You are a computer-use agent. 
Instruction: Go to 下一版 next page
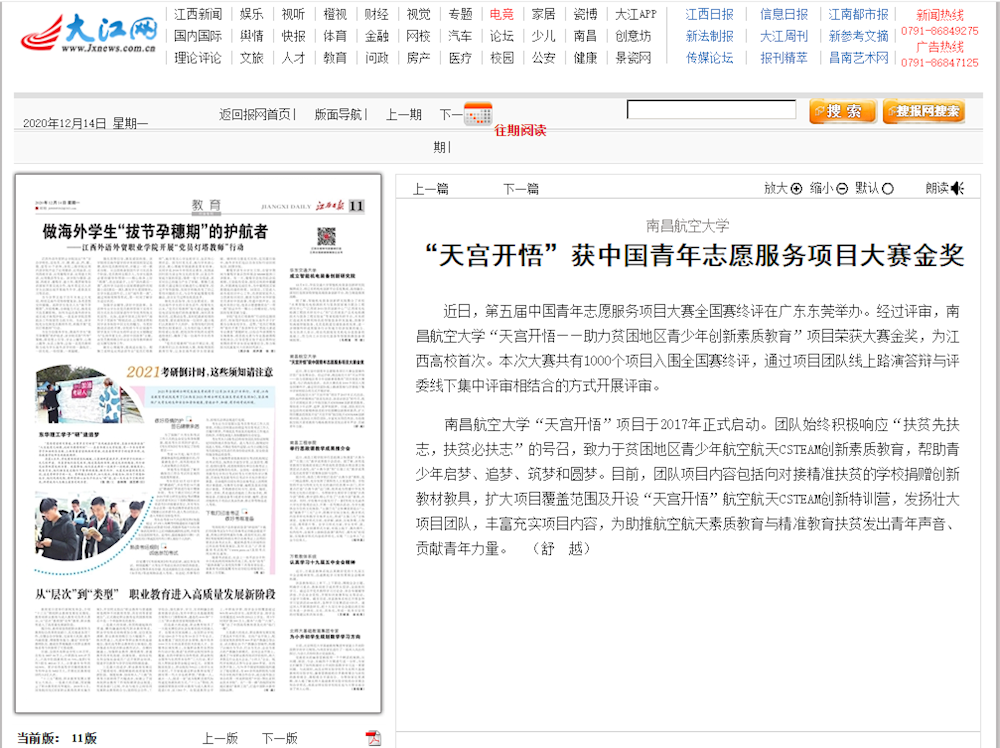(x=280, y=738)
